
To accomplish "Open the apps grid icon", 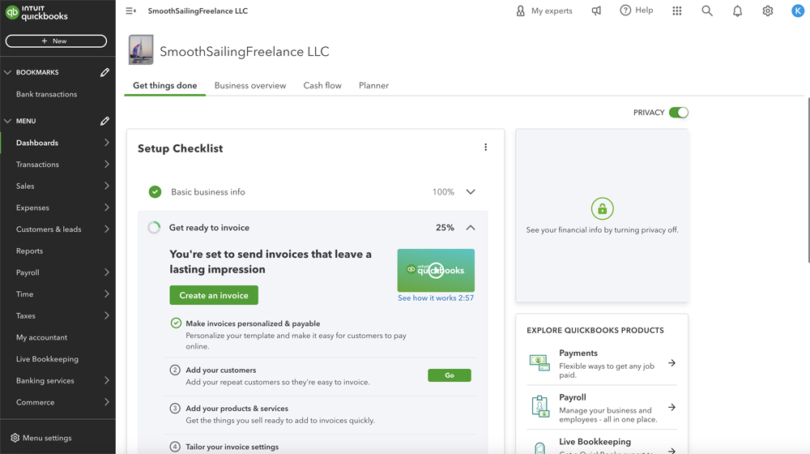I will click(x=677, y=10).
